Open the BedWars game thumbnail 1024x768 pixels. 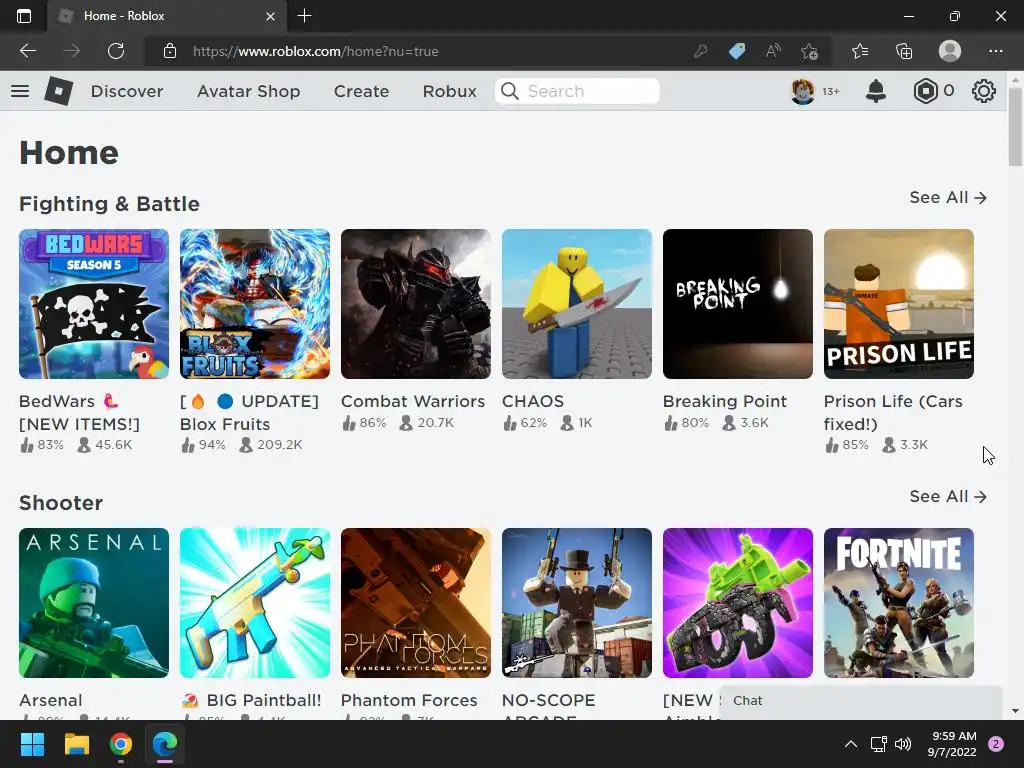tap(94, 304)
